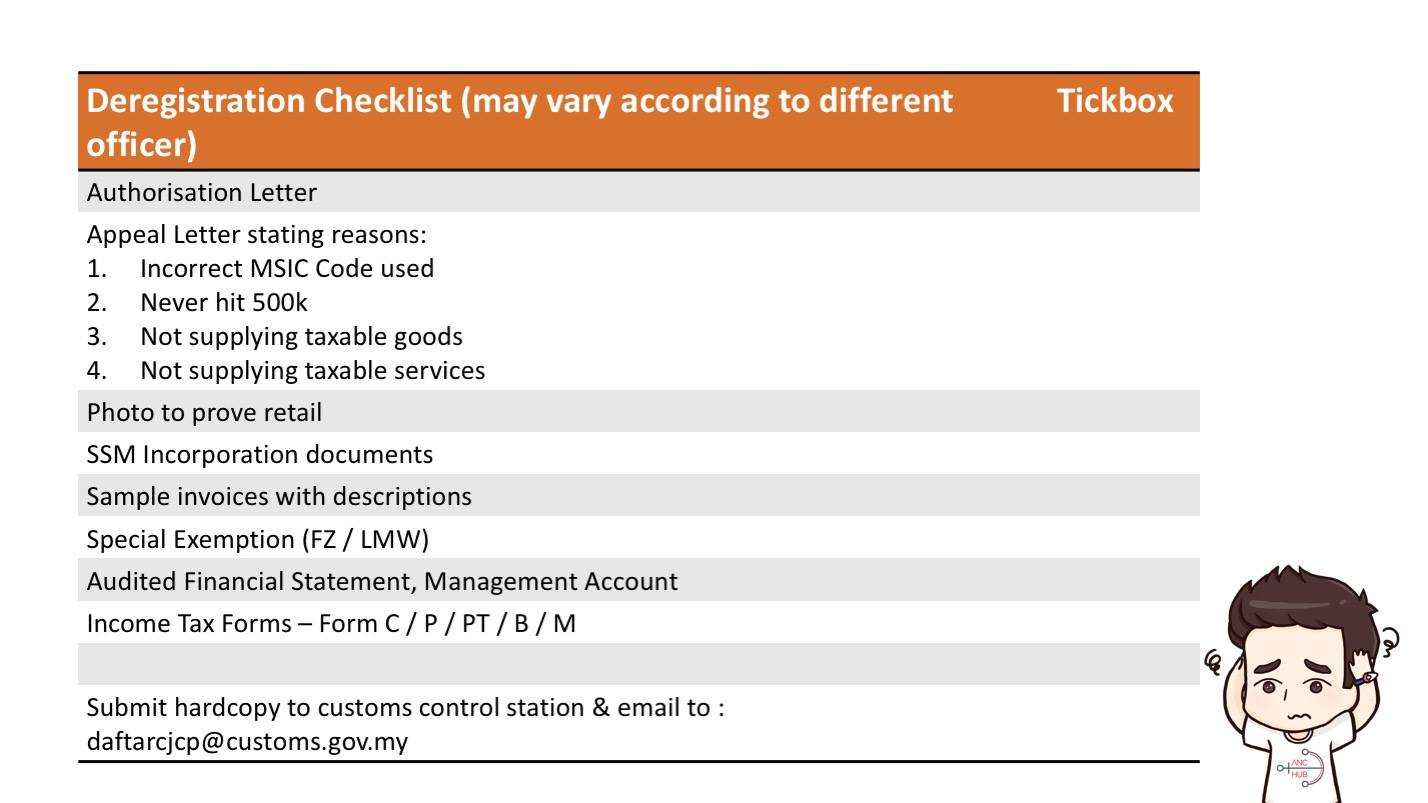Image resolution: width=1428 pixels, height=803 pixels.
Task: Click the daftarcjcp@customs.gov.my email address
Action: click(247, 742)
